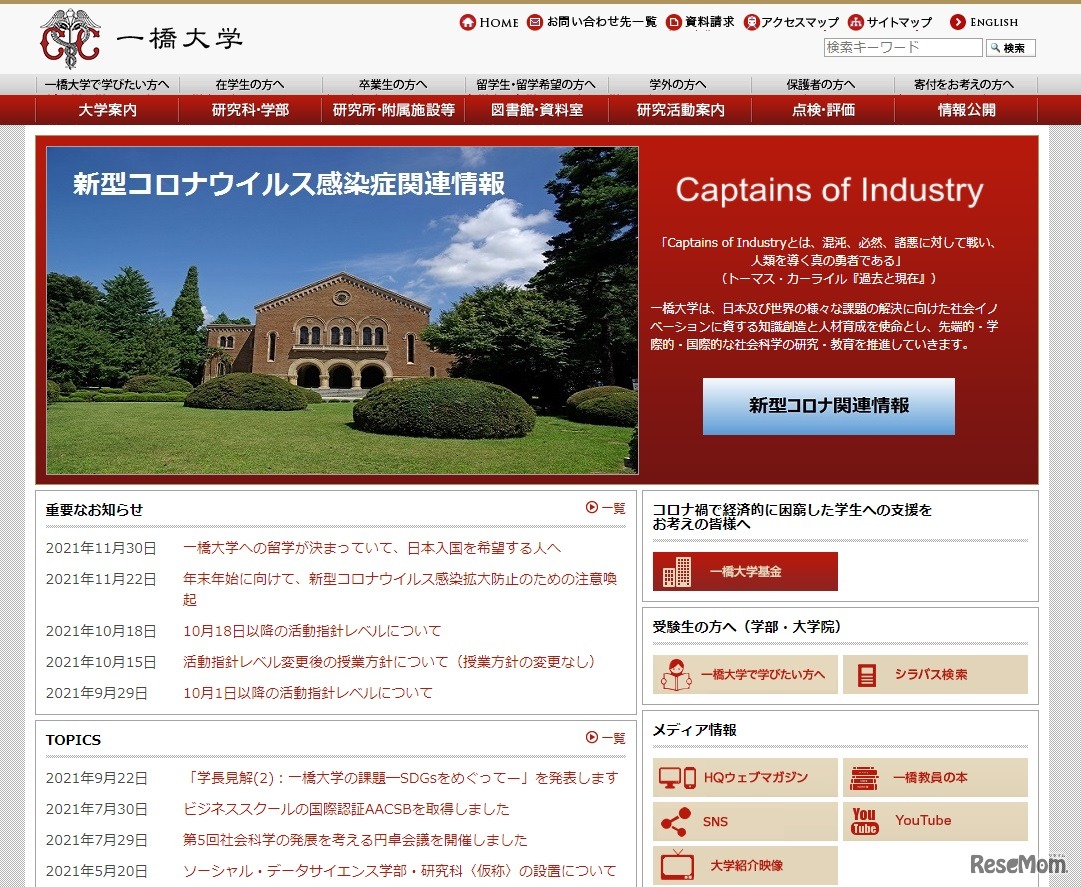Image resolution: width=1081 pixels, height=887 pixels.
Task: Click the 一覧 arrow icon in TOPICS
Action: (592, 737)
